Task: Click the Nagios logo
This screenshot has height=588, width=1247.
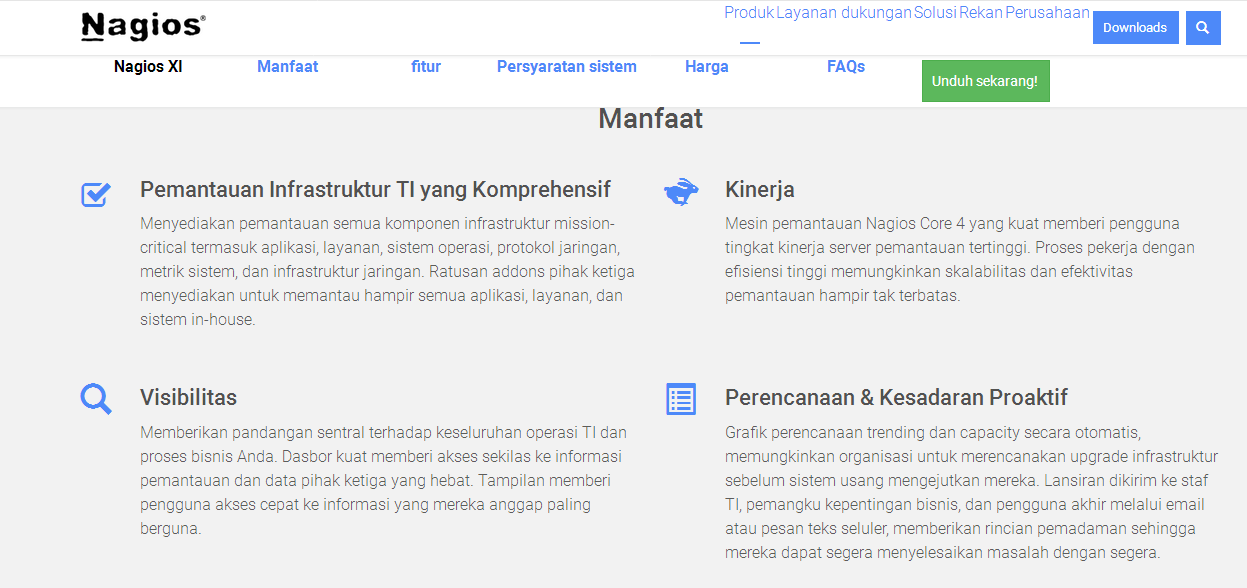Action: coord(143,27)
